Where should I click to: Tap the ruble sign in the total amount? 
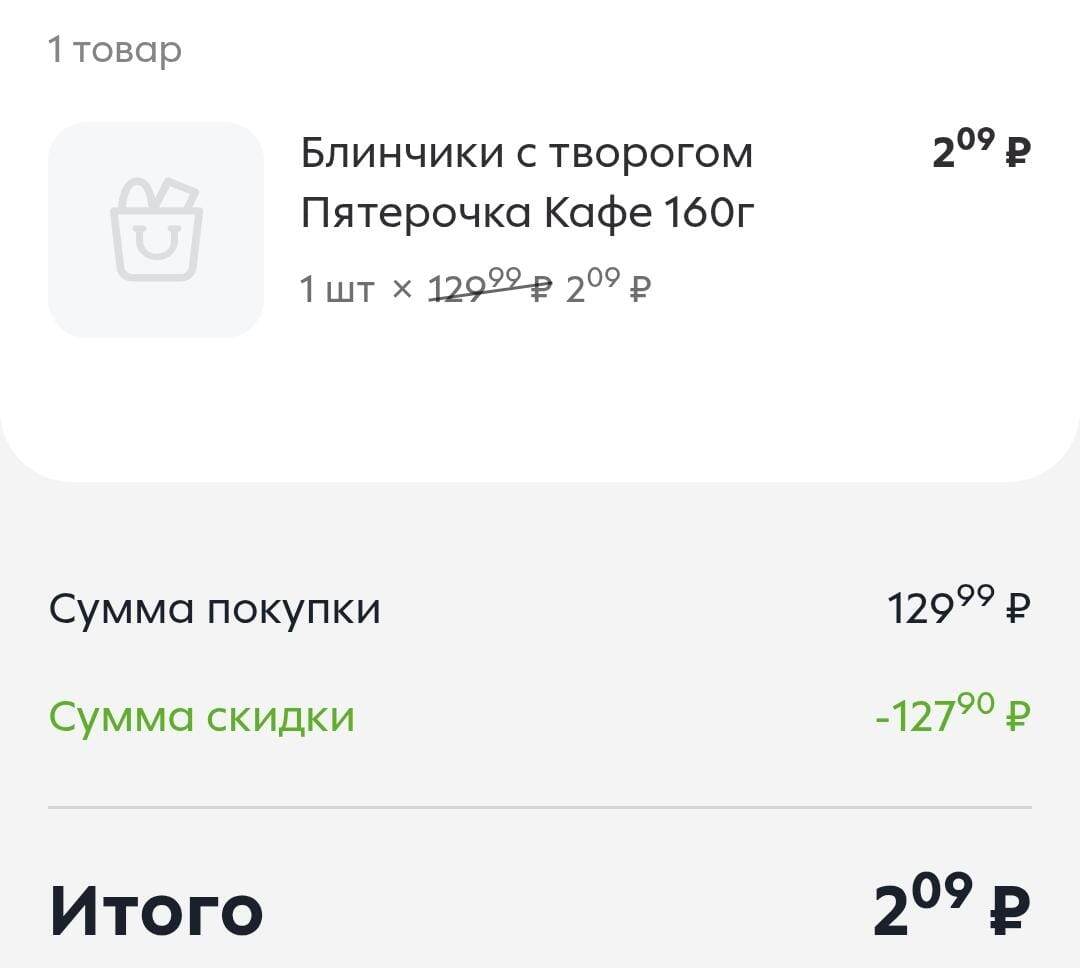(x=1010, y=912)
